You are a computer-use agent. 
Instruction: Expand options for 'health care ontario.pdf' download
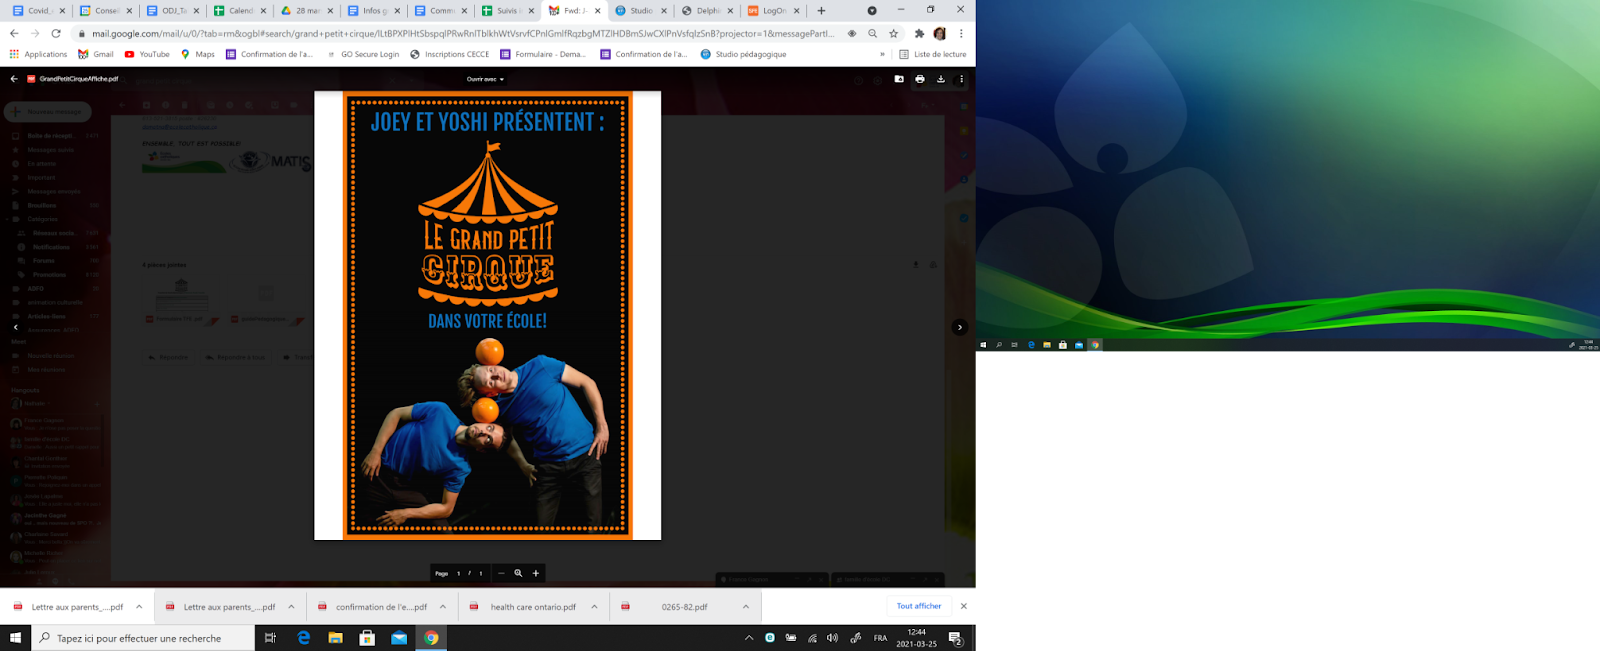[594, 607]
